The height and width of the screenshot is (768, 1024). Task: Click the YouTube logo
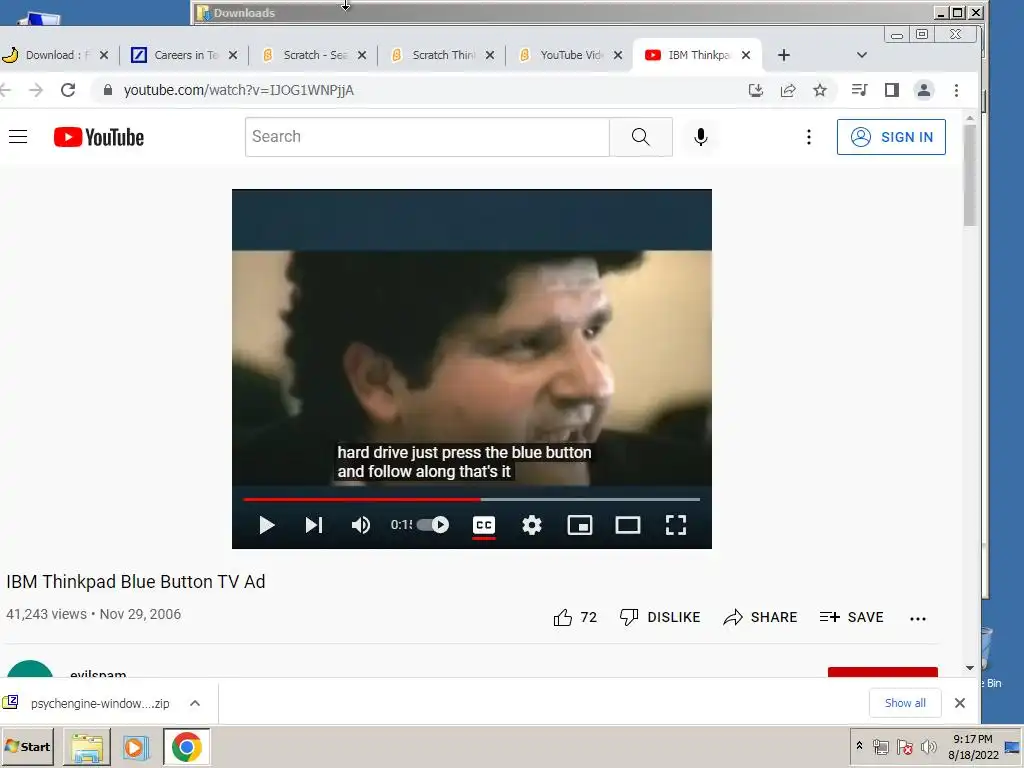pyautogui.click(x=99, y=137)
